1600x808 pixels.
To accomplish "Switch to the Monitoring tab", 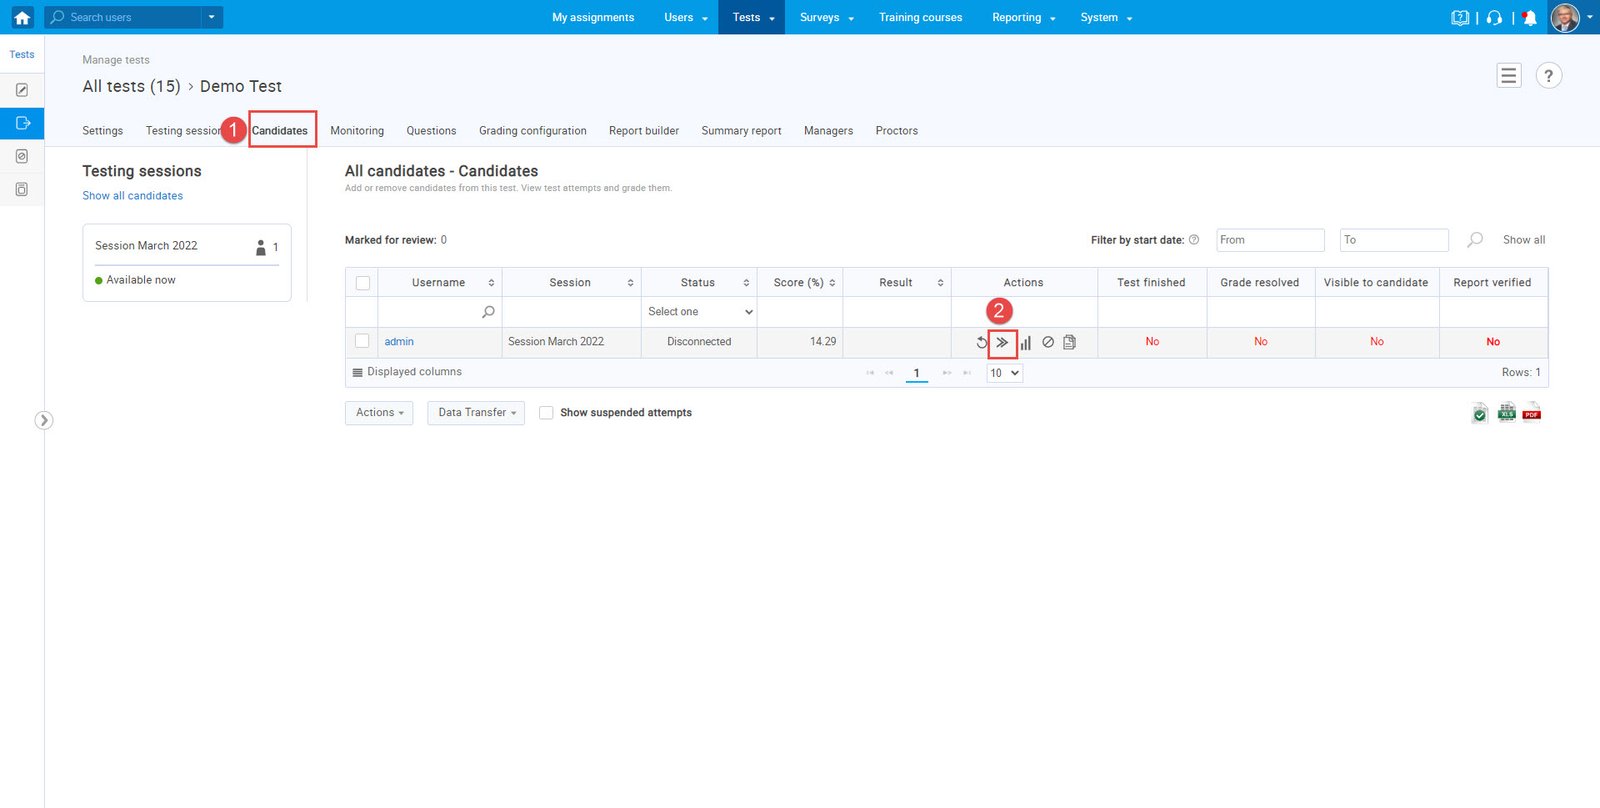I will pos(357,131).
